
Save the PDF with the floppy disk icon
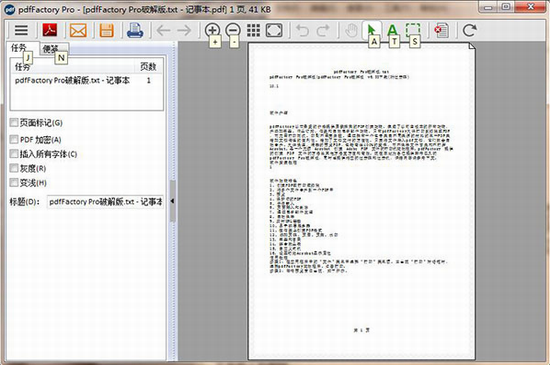pos(106,31)
